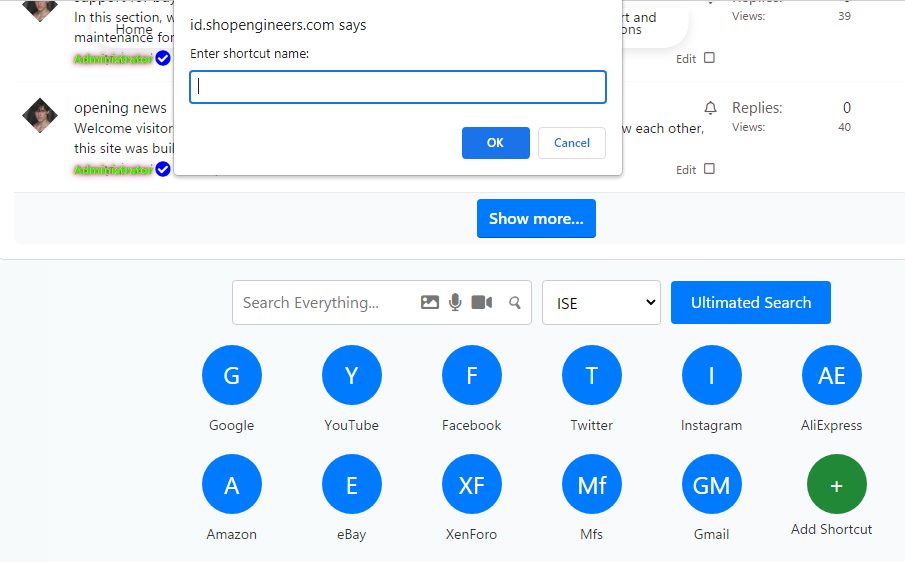
Task: Click the microphone voice search icon
Action: tap(455, 302)
